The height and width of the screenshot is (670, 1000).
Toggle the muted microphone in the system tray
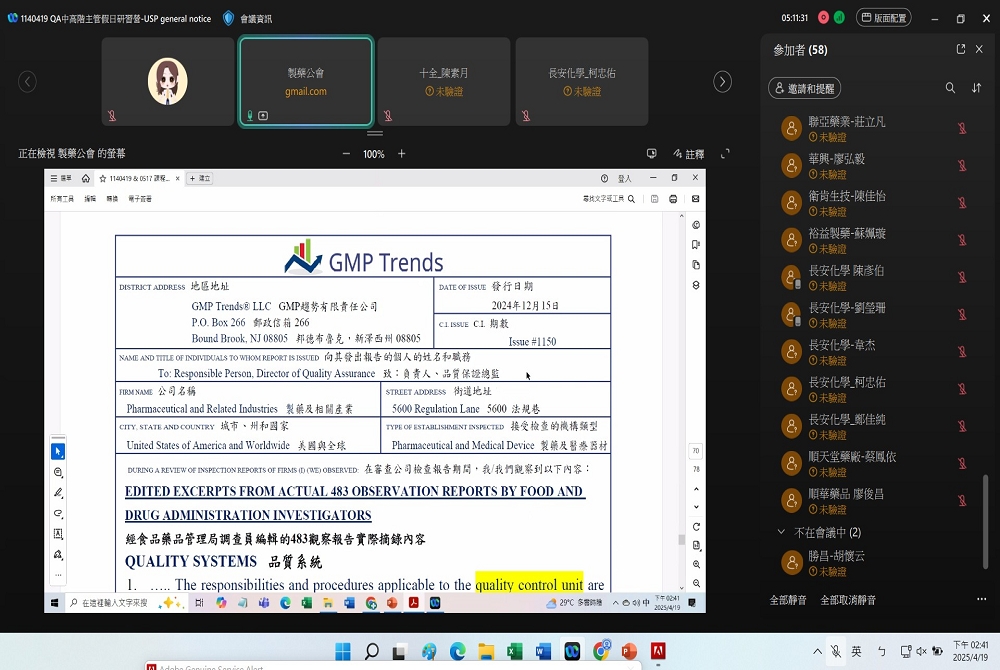click(835, 651)
